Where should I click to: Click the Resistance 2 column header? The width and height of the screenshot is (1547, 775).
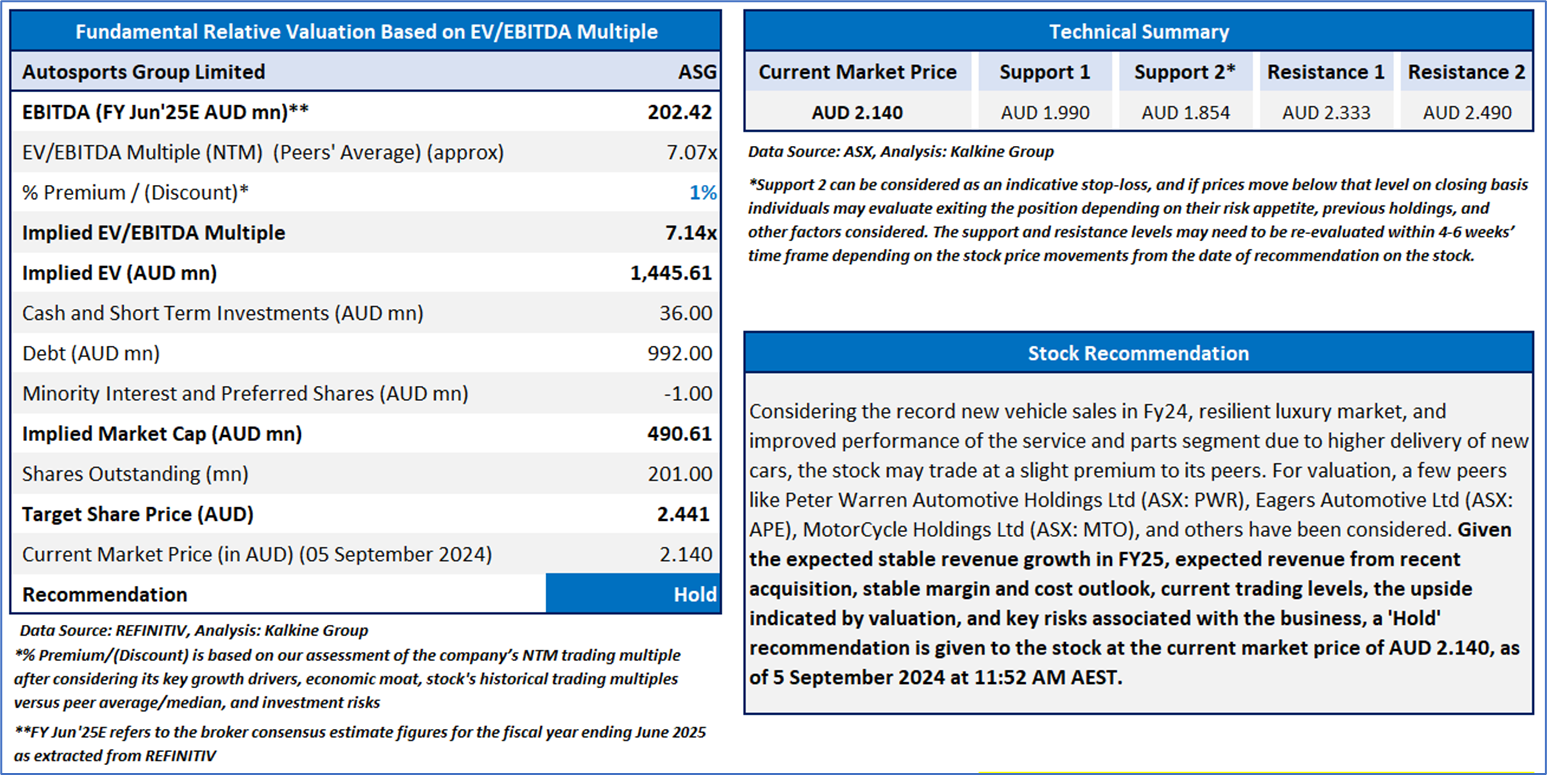click(1466, 72)
